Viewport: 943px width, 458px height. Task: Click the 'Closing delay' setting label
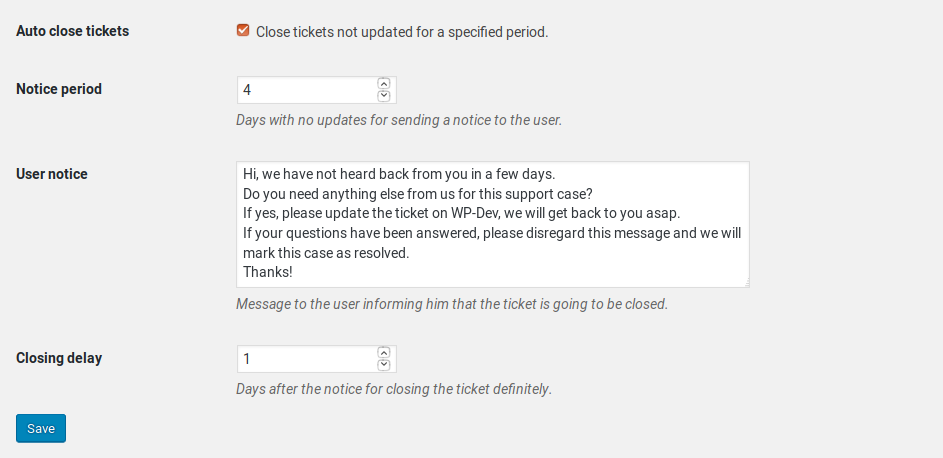59,358
